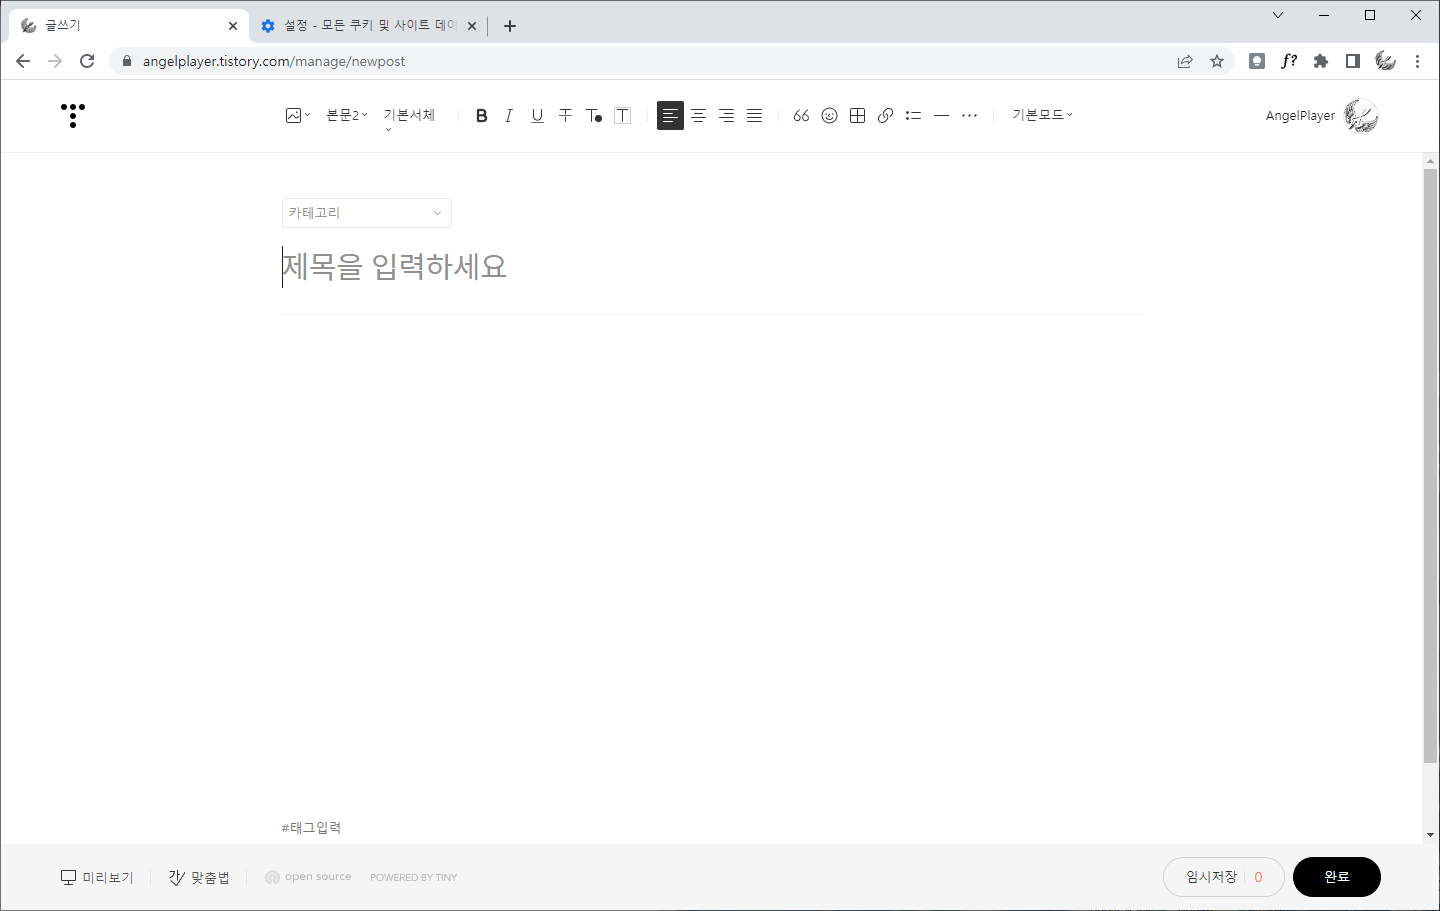Finish the post with 완료 button

pos(1337,877)
